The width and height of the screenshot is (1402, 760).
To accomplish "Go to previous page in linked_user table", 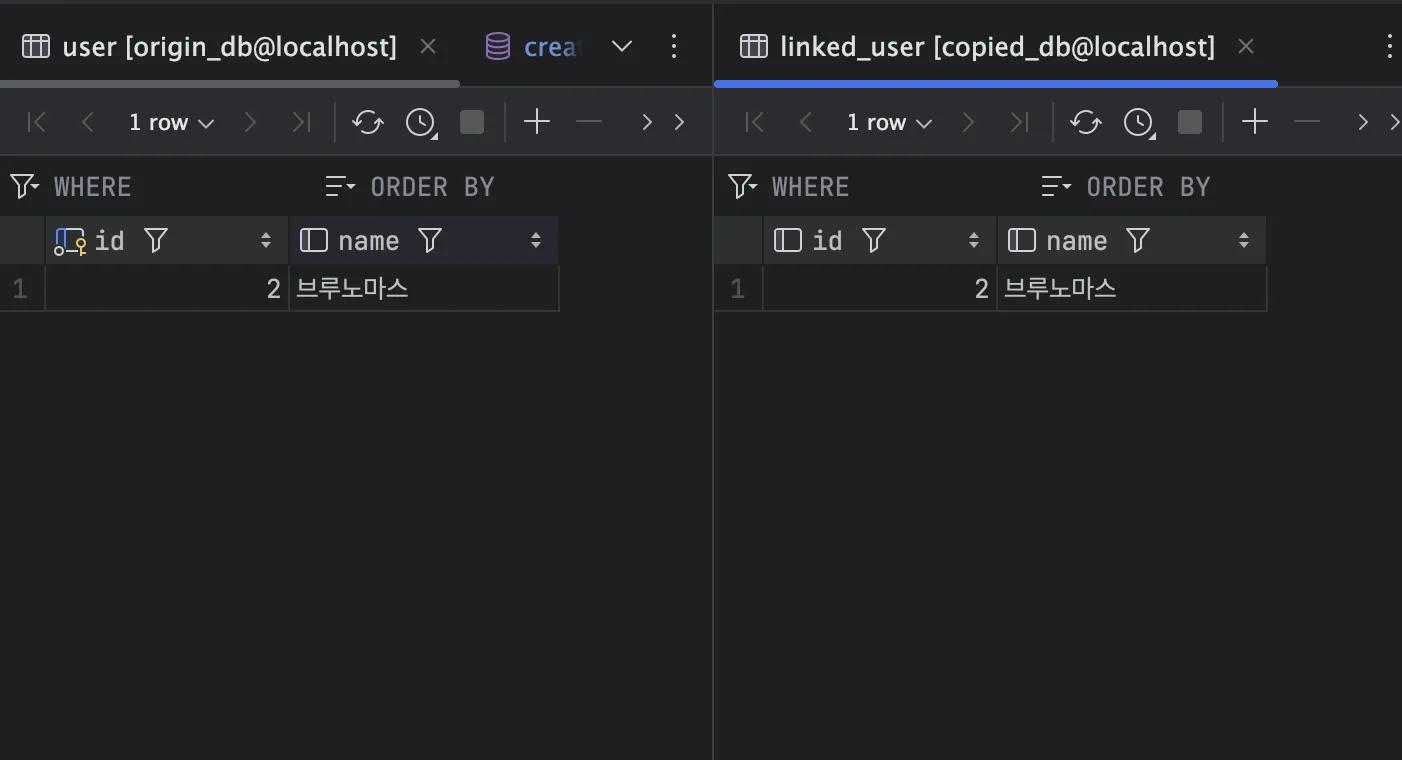I will coord(805,122).
